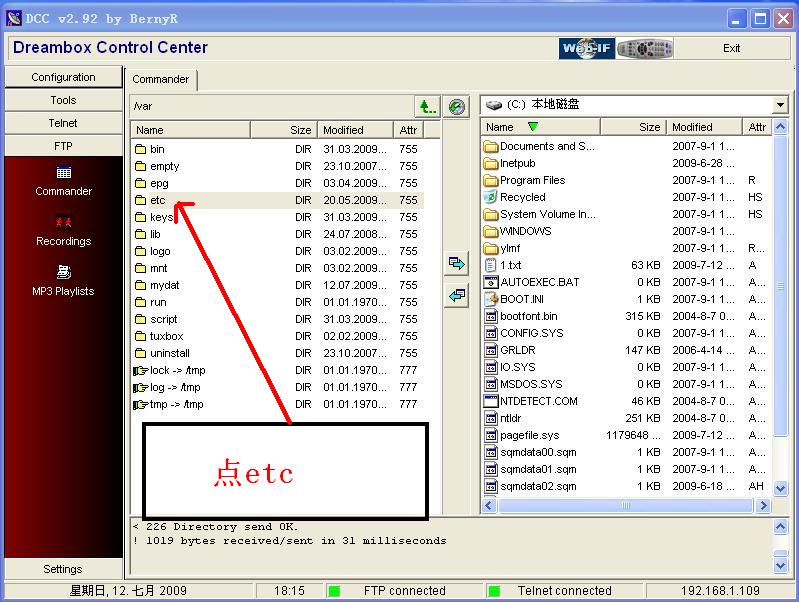Open the Tools section
This screenshot has width=799, height=602.
(63, 100)
